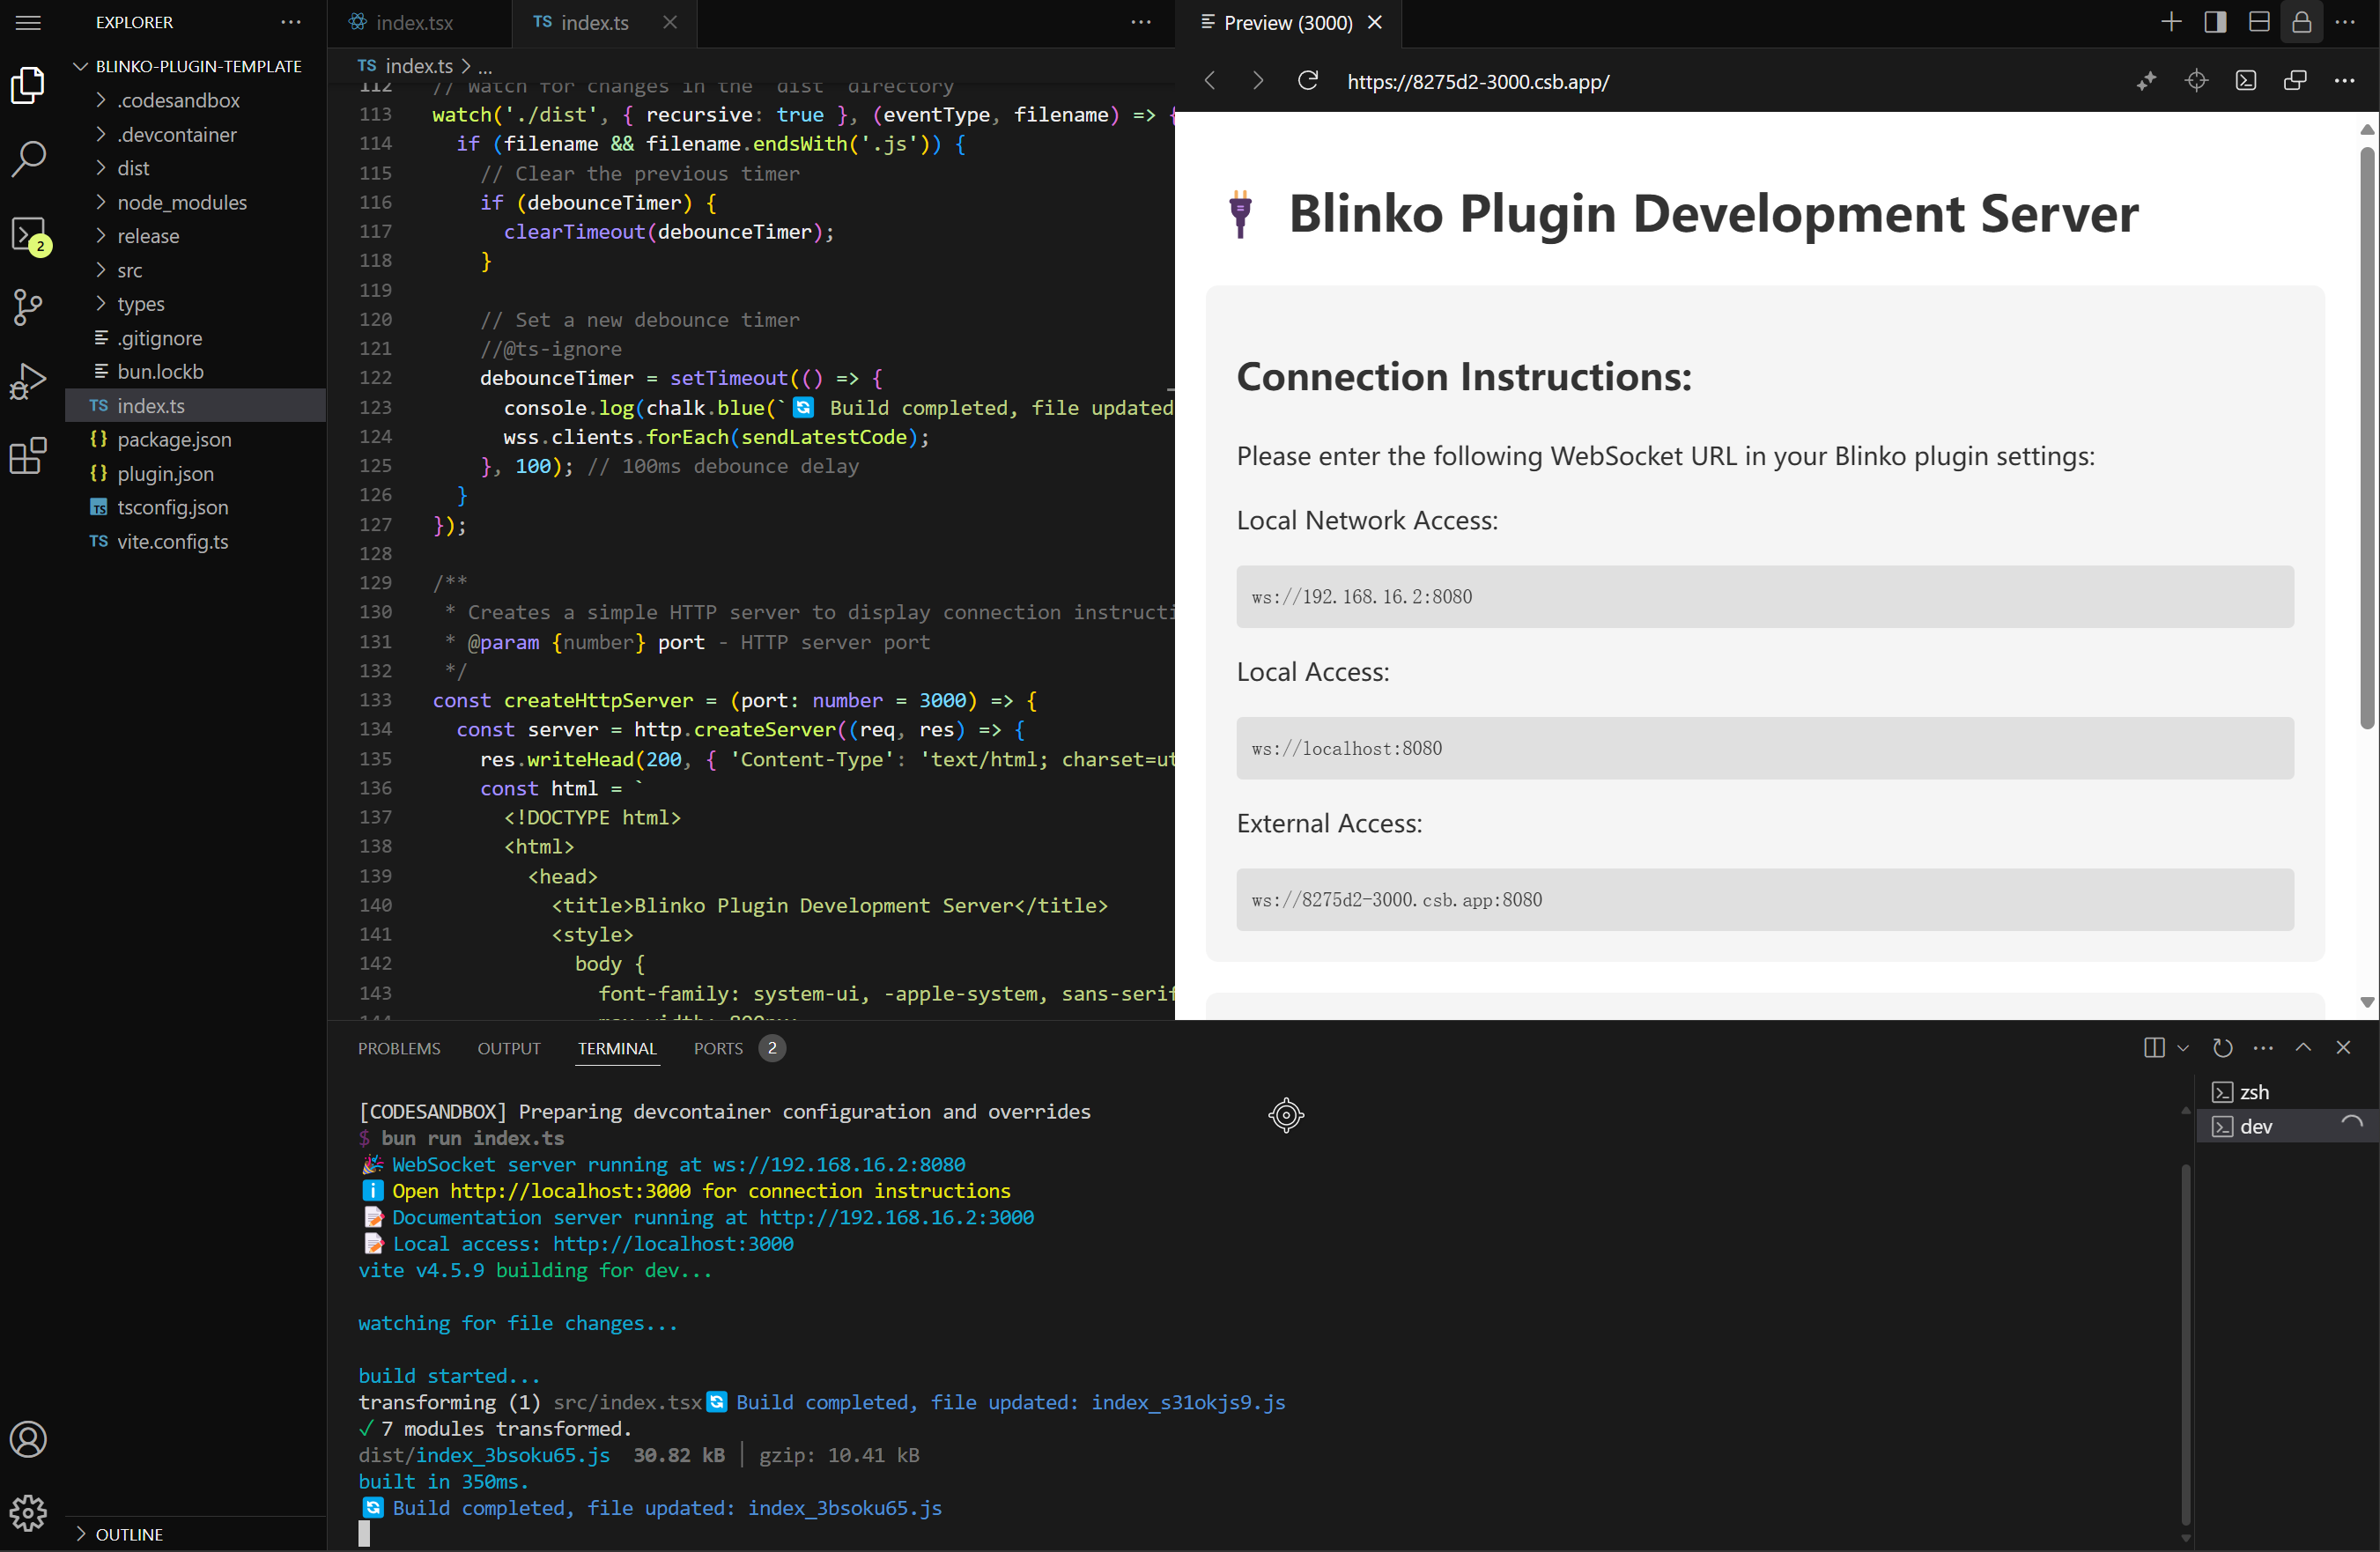2380x1552 pixels.
Task: Open the Source Control view
Action: click(28, 307)
